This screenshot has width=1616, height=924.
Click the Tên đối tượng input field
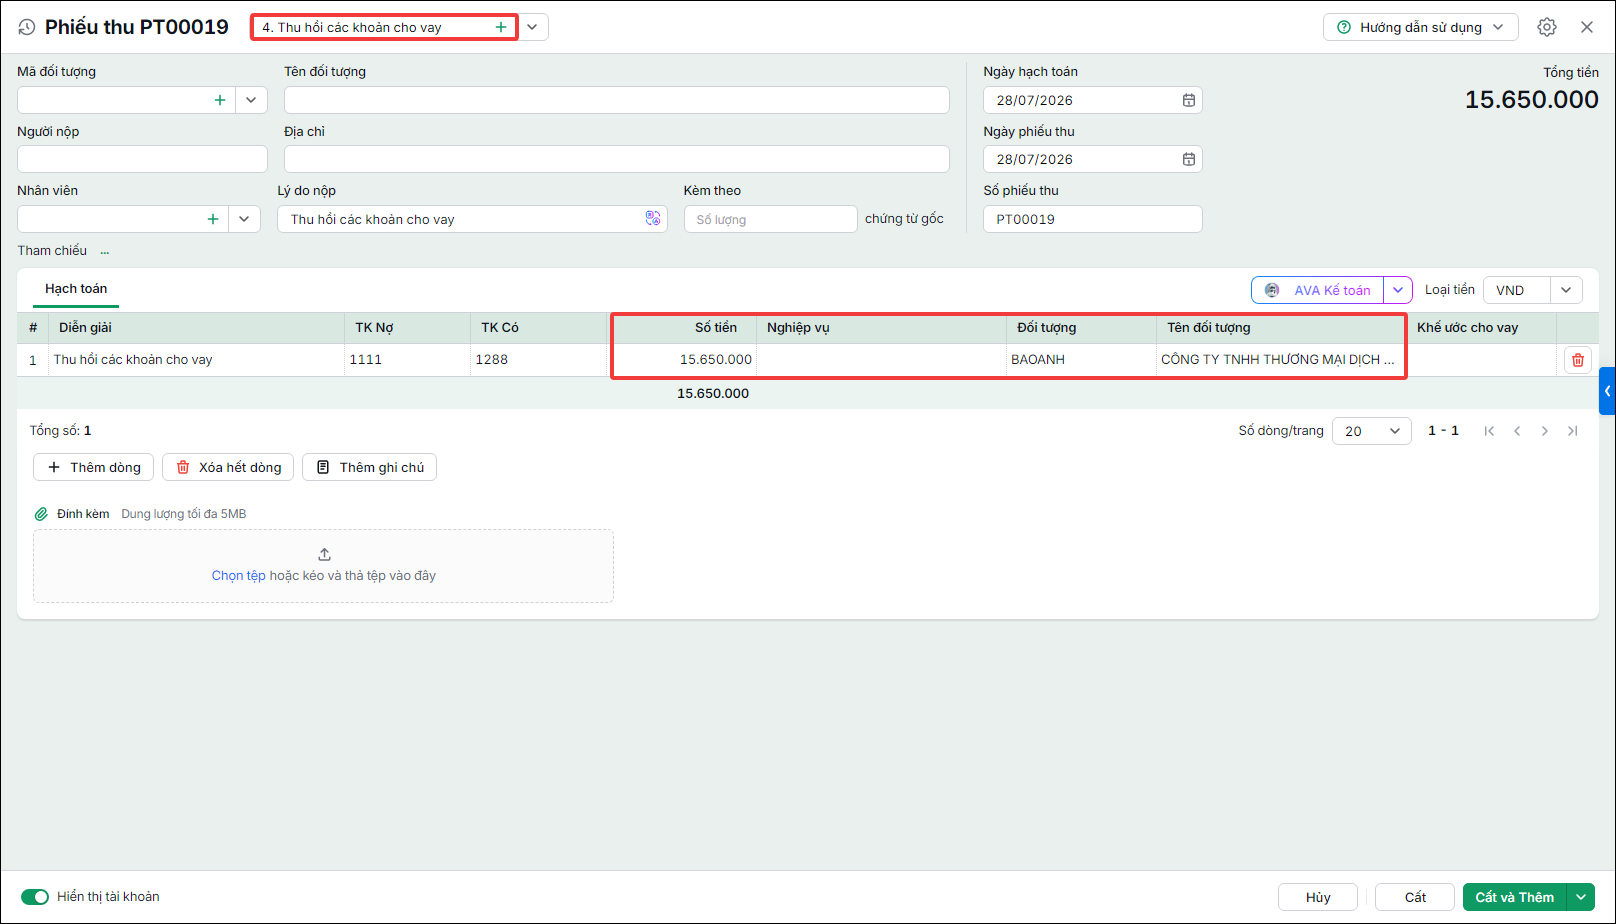coord(616,100)
